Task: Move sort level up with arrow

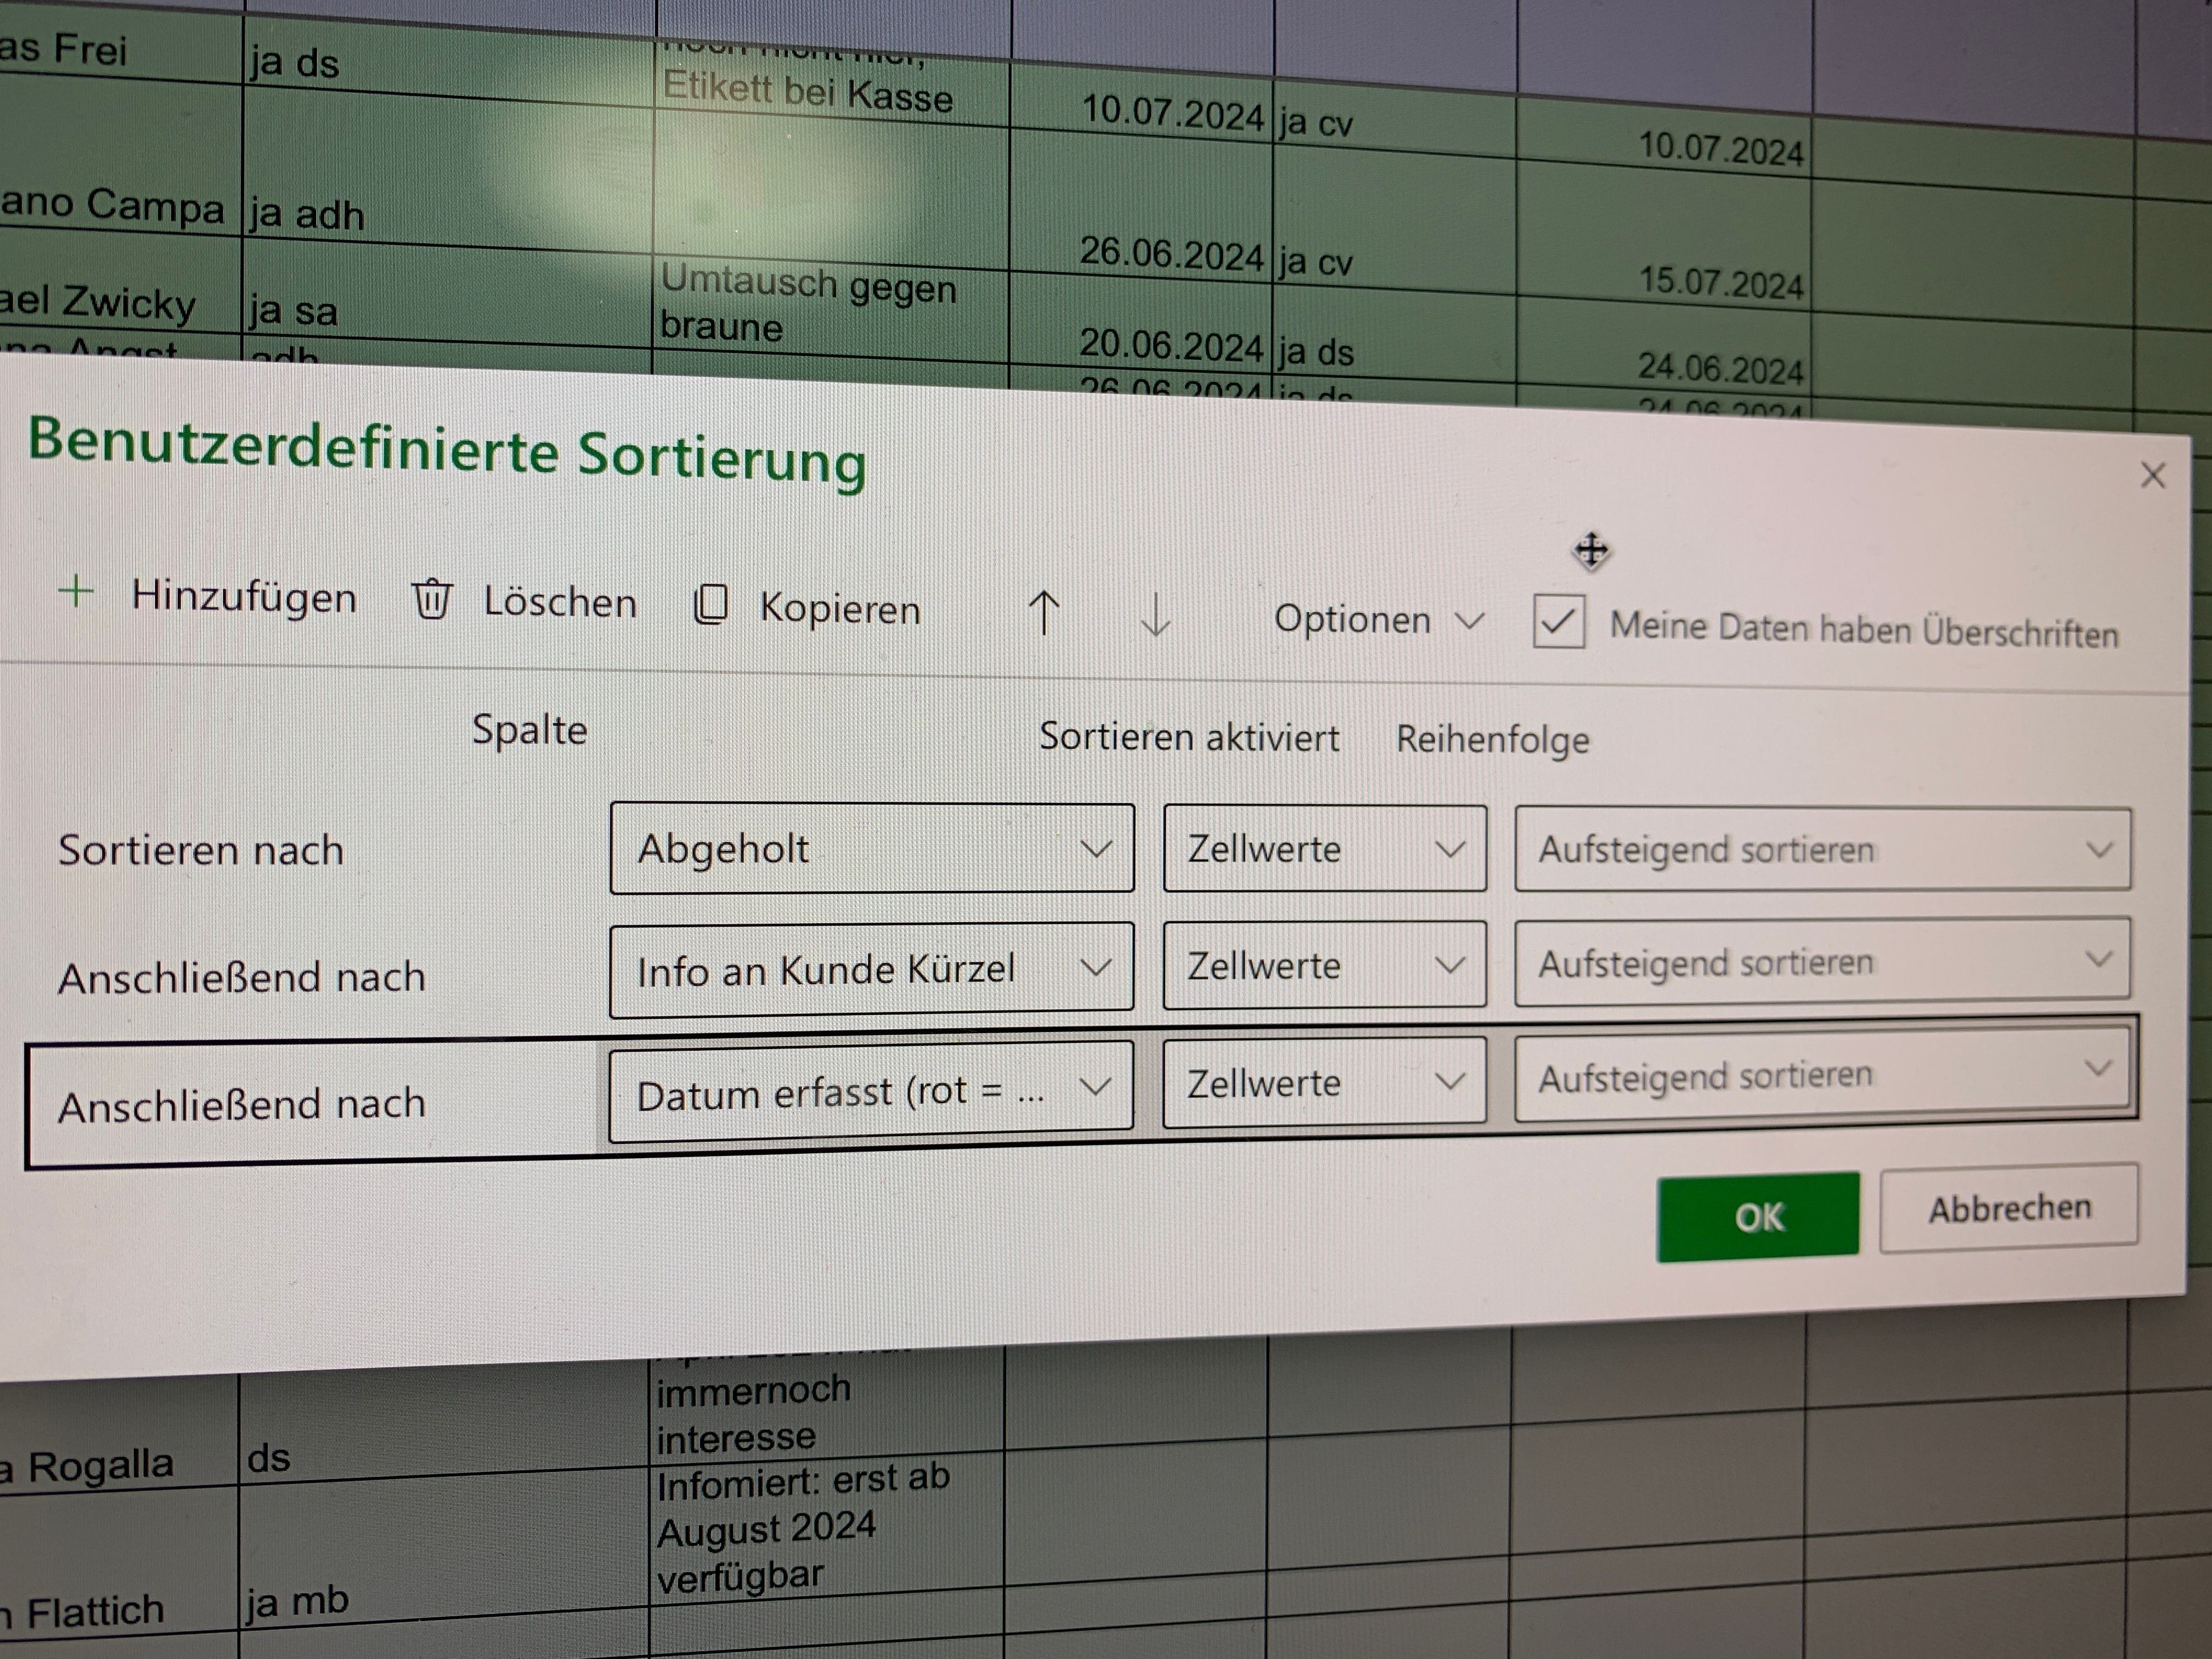Action: click(x=1044, y=612)
